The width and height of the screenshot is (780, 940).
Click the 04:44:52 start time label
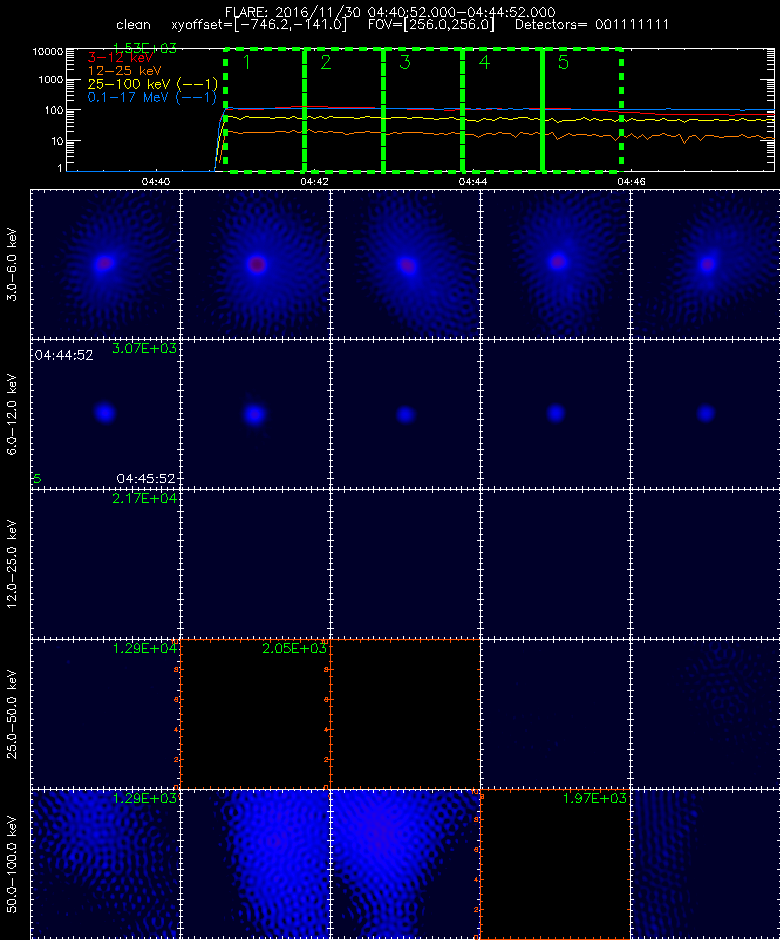(x=64, y=355)
